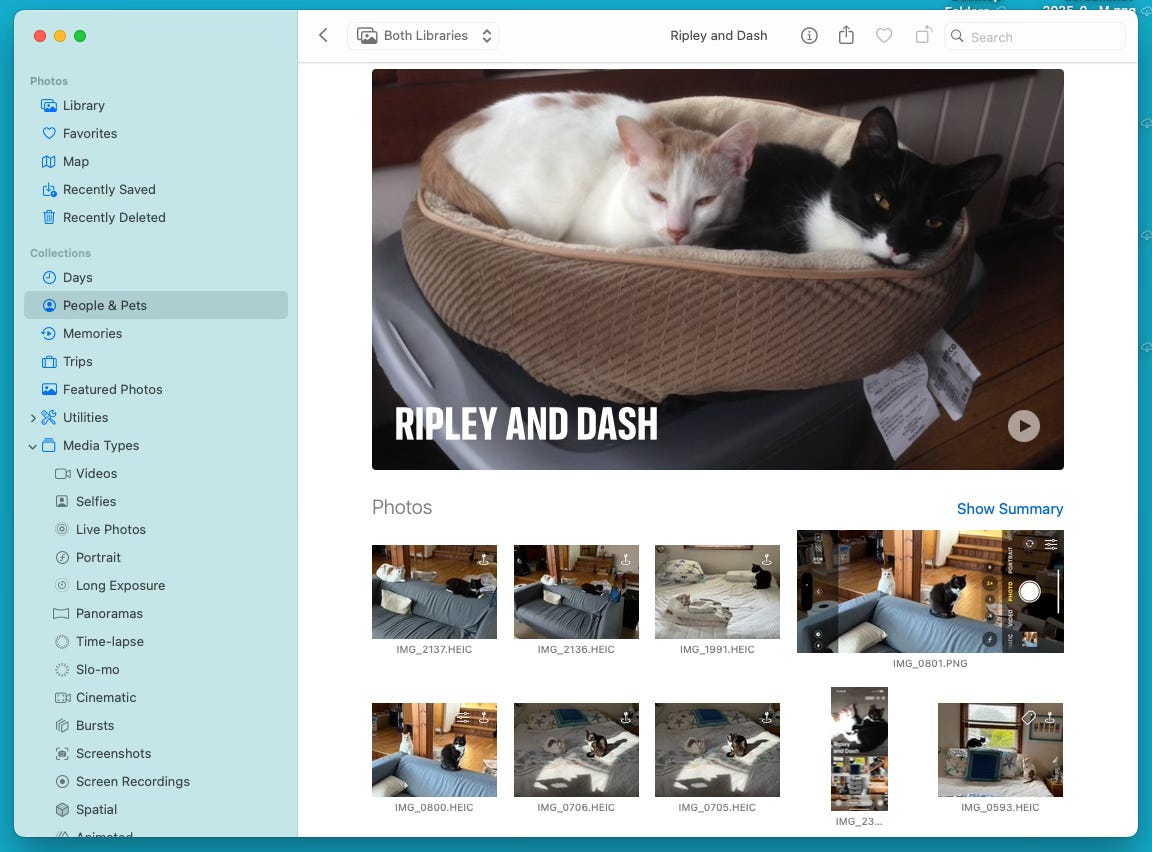Expand the Utilities section chevron
Screen dimensions: 1152x852
click(33, 418)
